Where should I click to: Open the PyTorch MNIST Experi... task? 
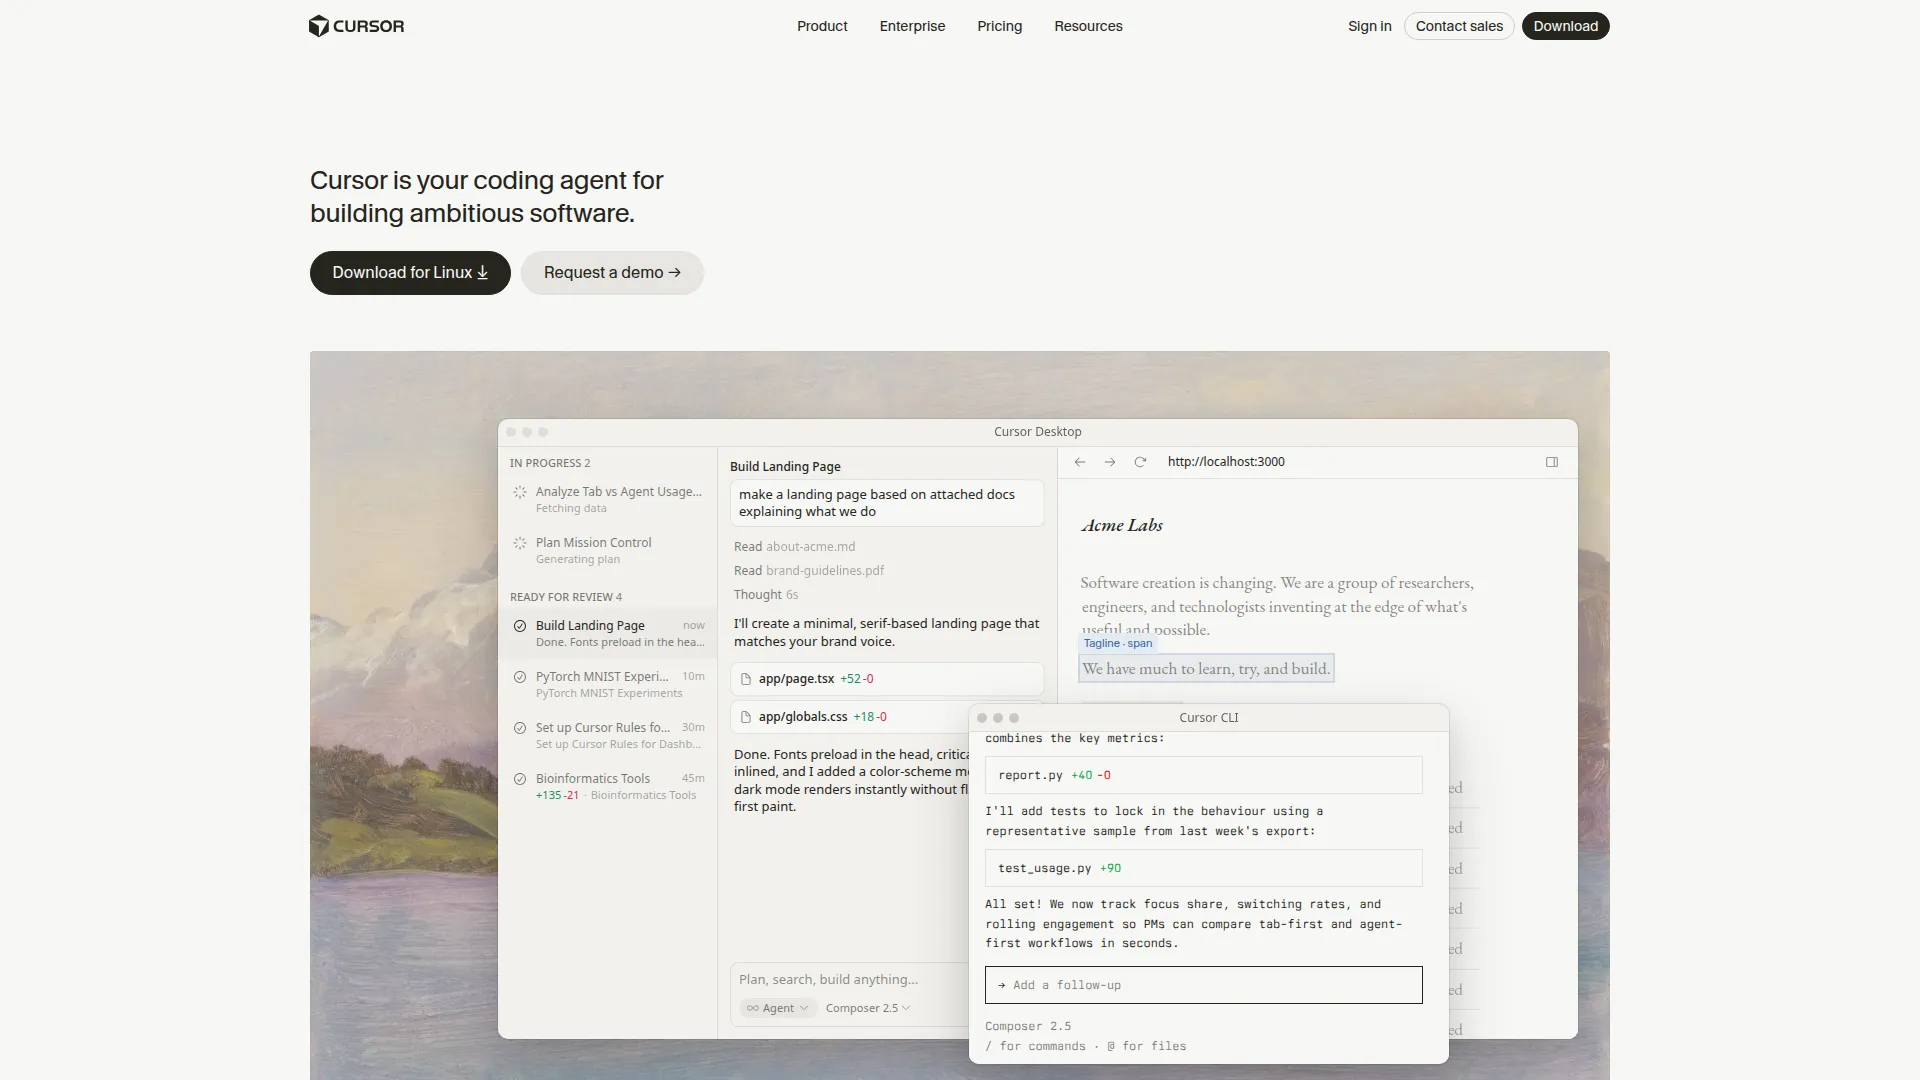608,684
